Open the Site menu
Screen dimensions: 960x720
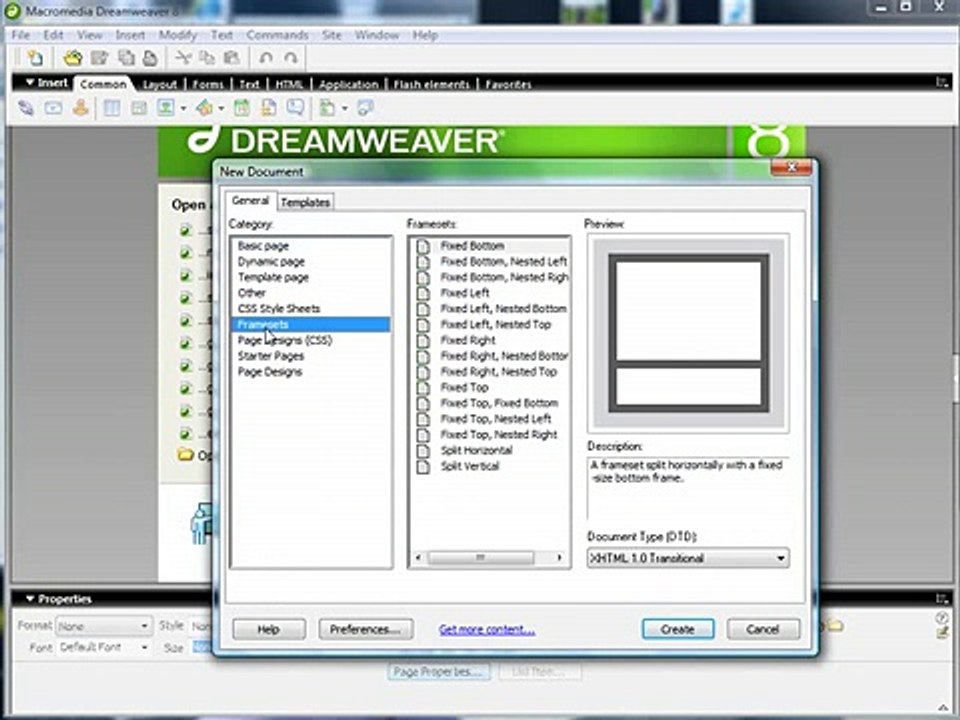[x=332, y=35]
